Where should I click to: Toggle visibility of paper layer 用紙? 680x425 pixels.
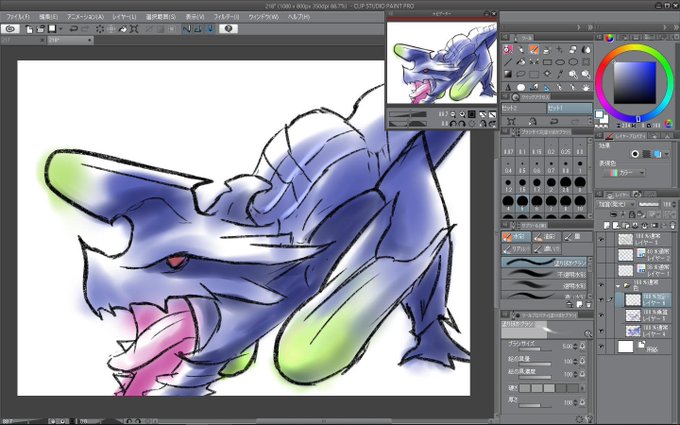click(601, 346)
